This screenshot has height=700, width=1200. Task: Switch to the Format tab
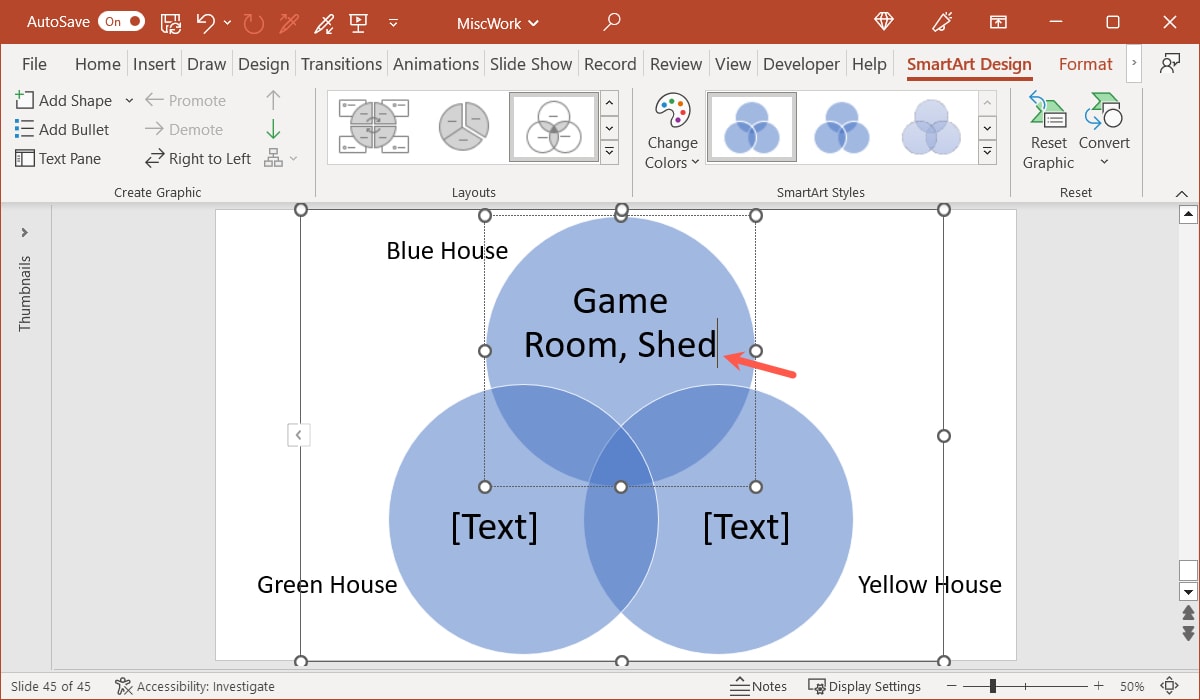click(1085, 63)
